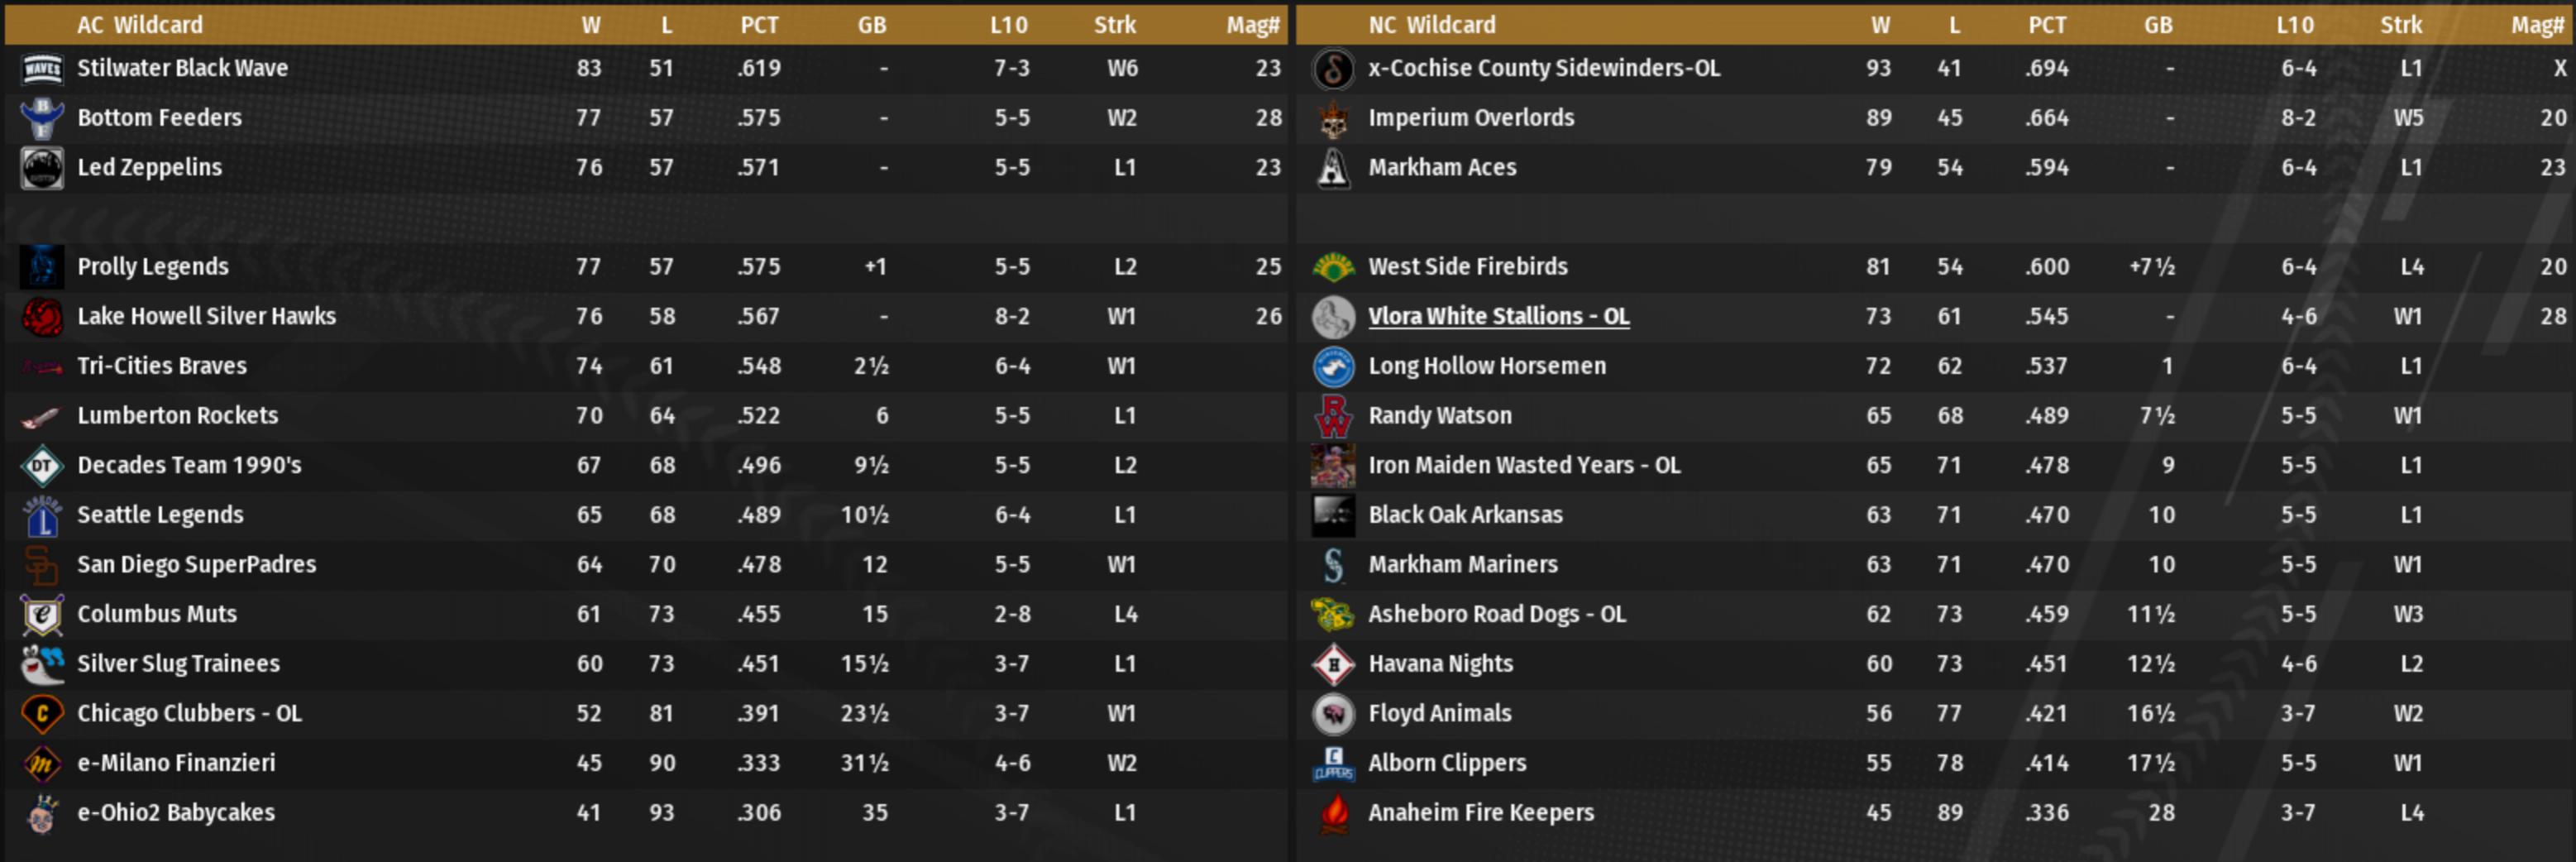The height and width of the screenshot is (862, 2576).
Task: Click the West Side Firebirds logo
Action: (1333, 267)
